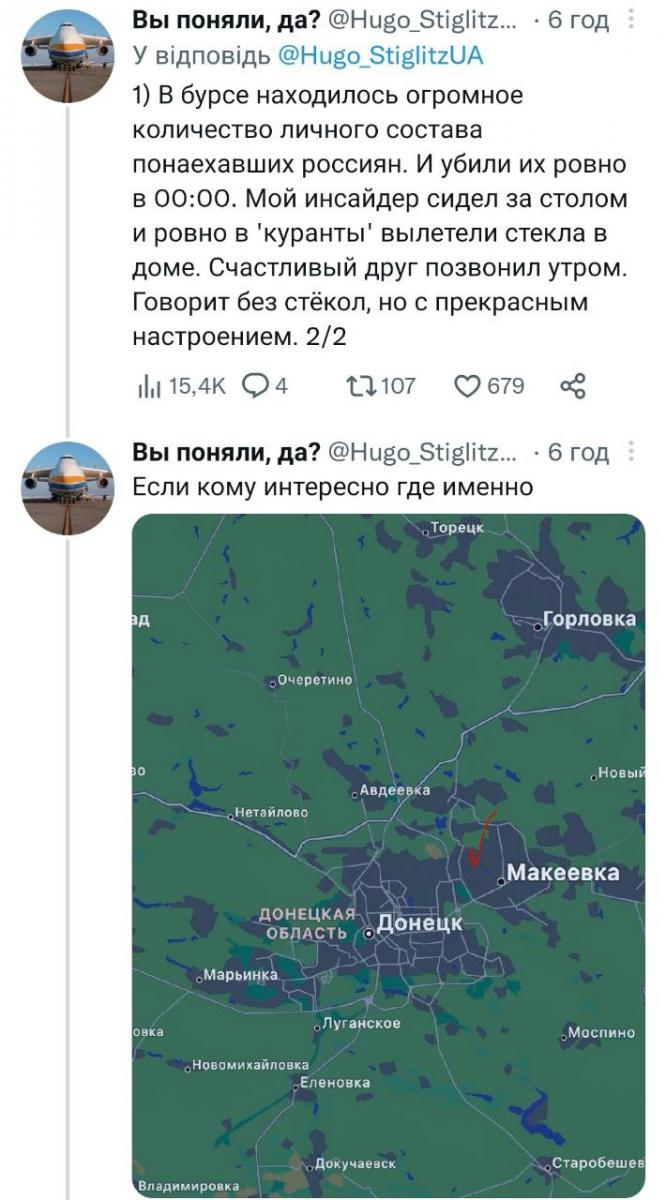
Task: Open the three-dot menu on the second tweet
Action: click(630, 452)
